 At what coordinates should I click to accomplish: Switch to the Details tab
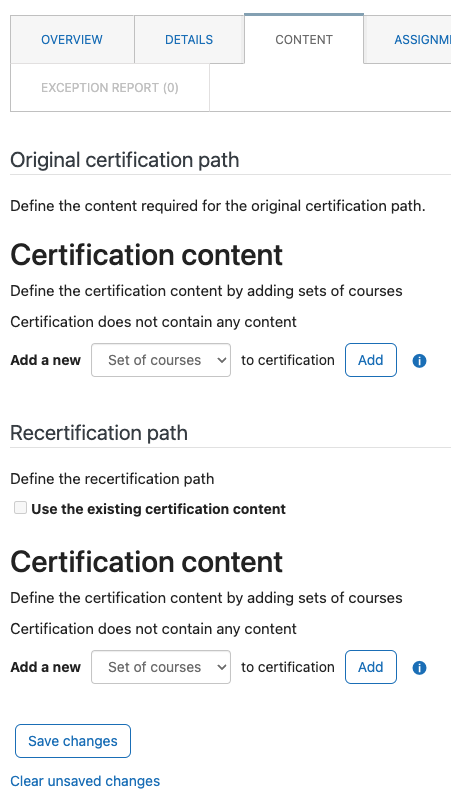coord(189,40)
